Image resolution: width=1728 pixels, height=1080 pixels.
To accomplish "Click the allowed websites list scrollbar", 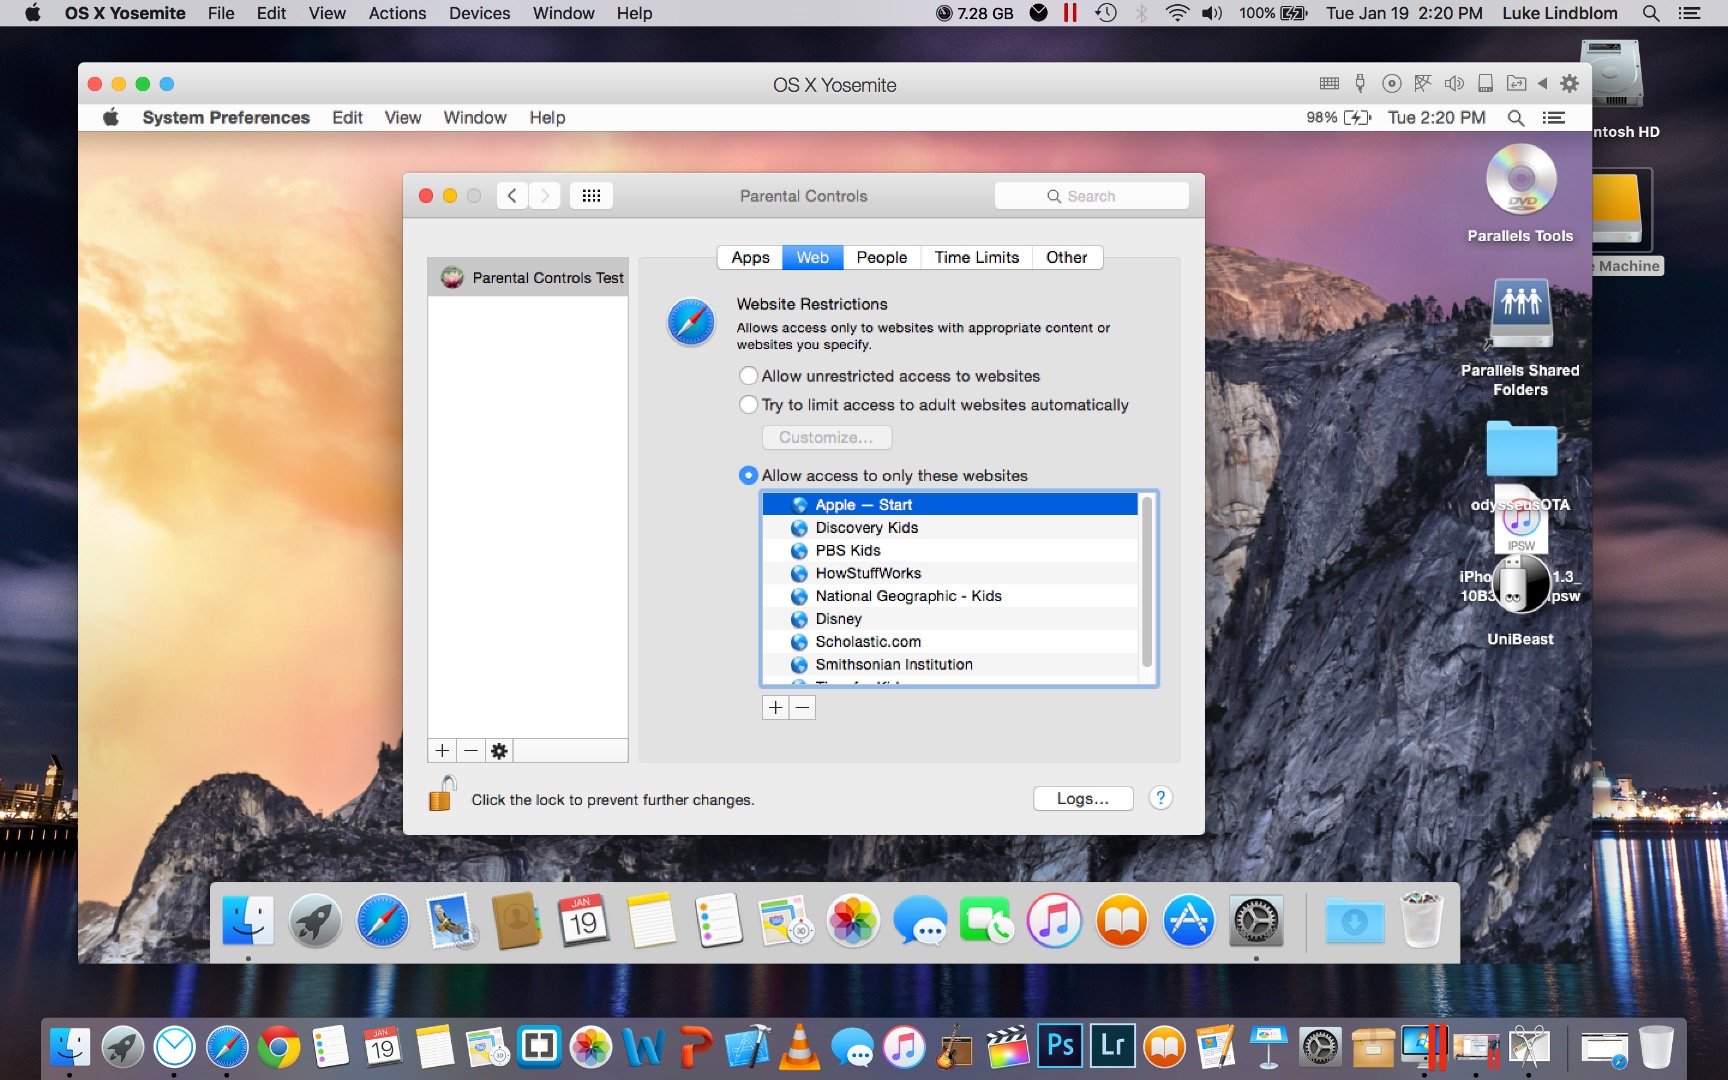I will pyautogui.click(x=1147, y=582).
